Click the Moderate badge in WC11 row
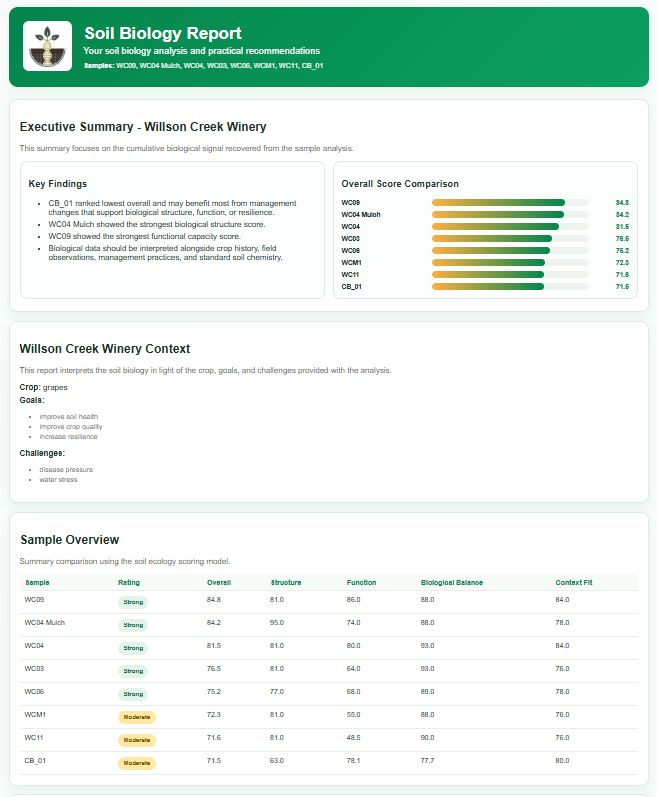Image resolution: width=657 pixels, height=797 pixels. click(x=137, y=740)
